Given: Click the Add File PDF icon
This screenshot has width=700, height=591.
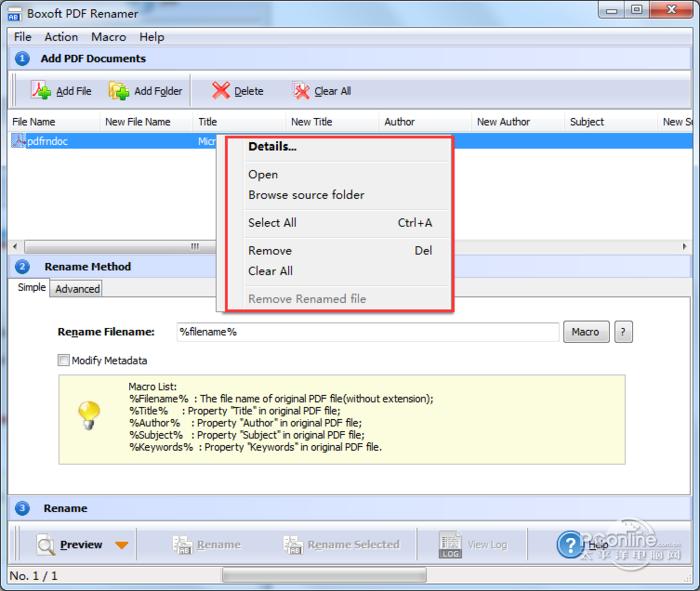Looking at the screenshot, I should pyautogui.click(x=41, y=91).
